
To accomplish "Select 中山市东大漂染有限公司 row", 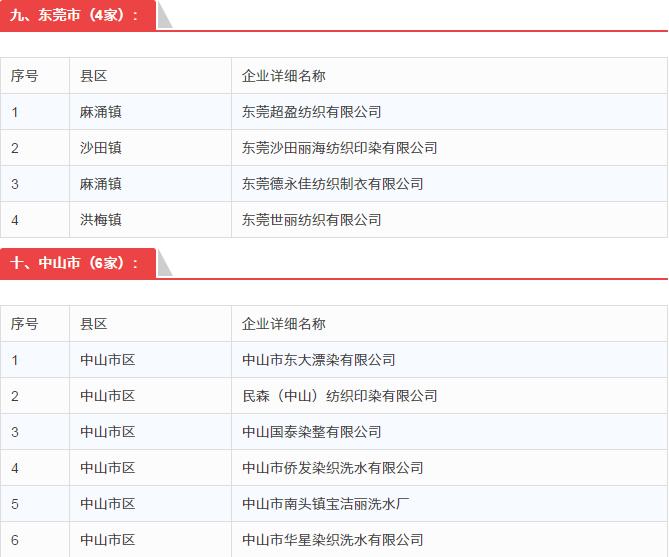I will point(318,360).
